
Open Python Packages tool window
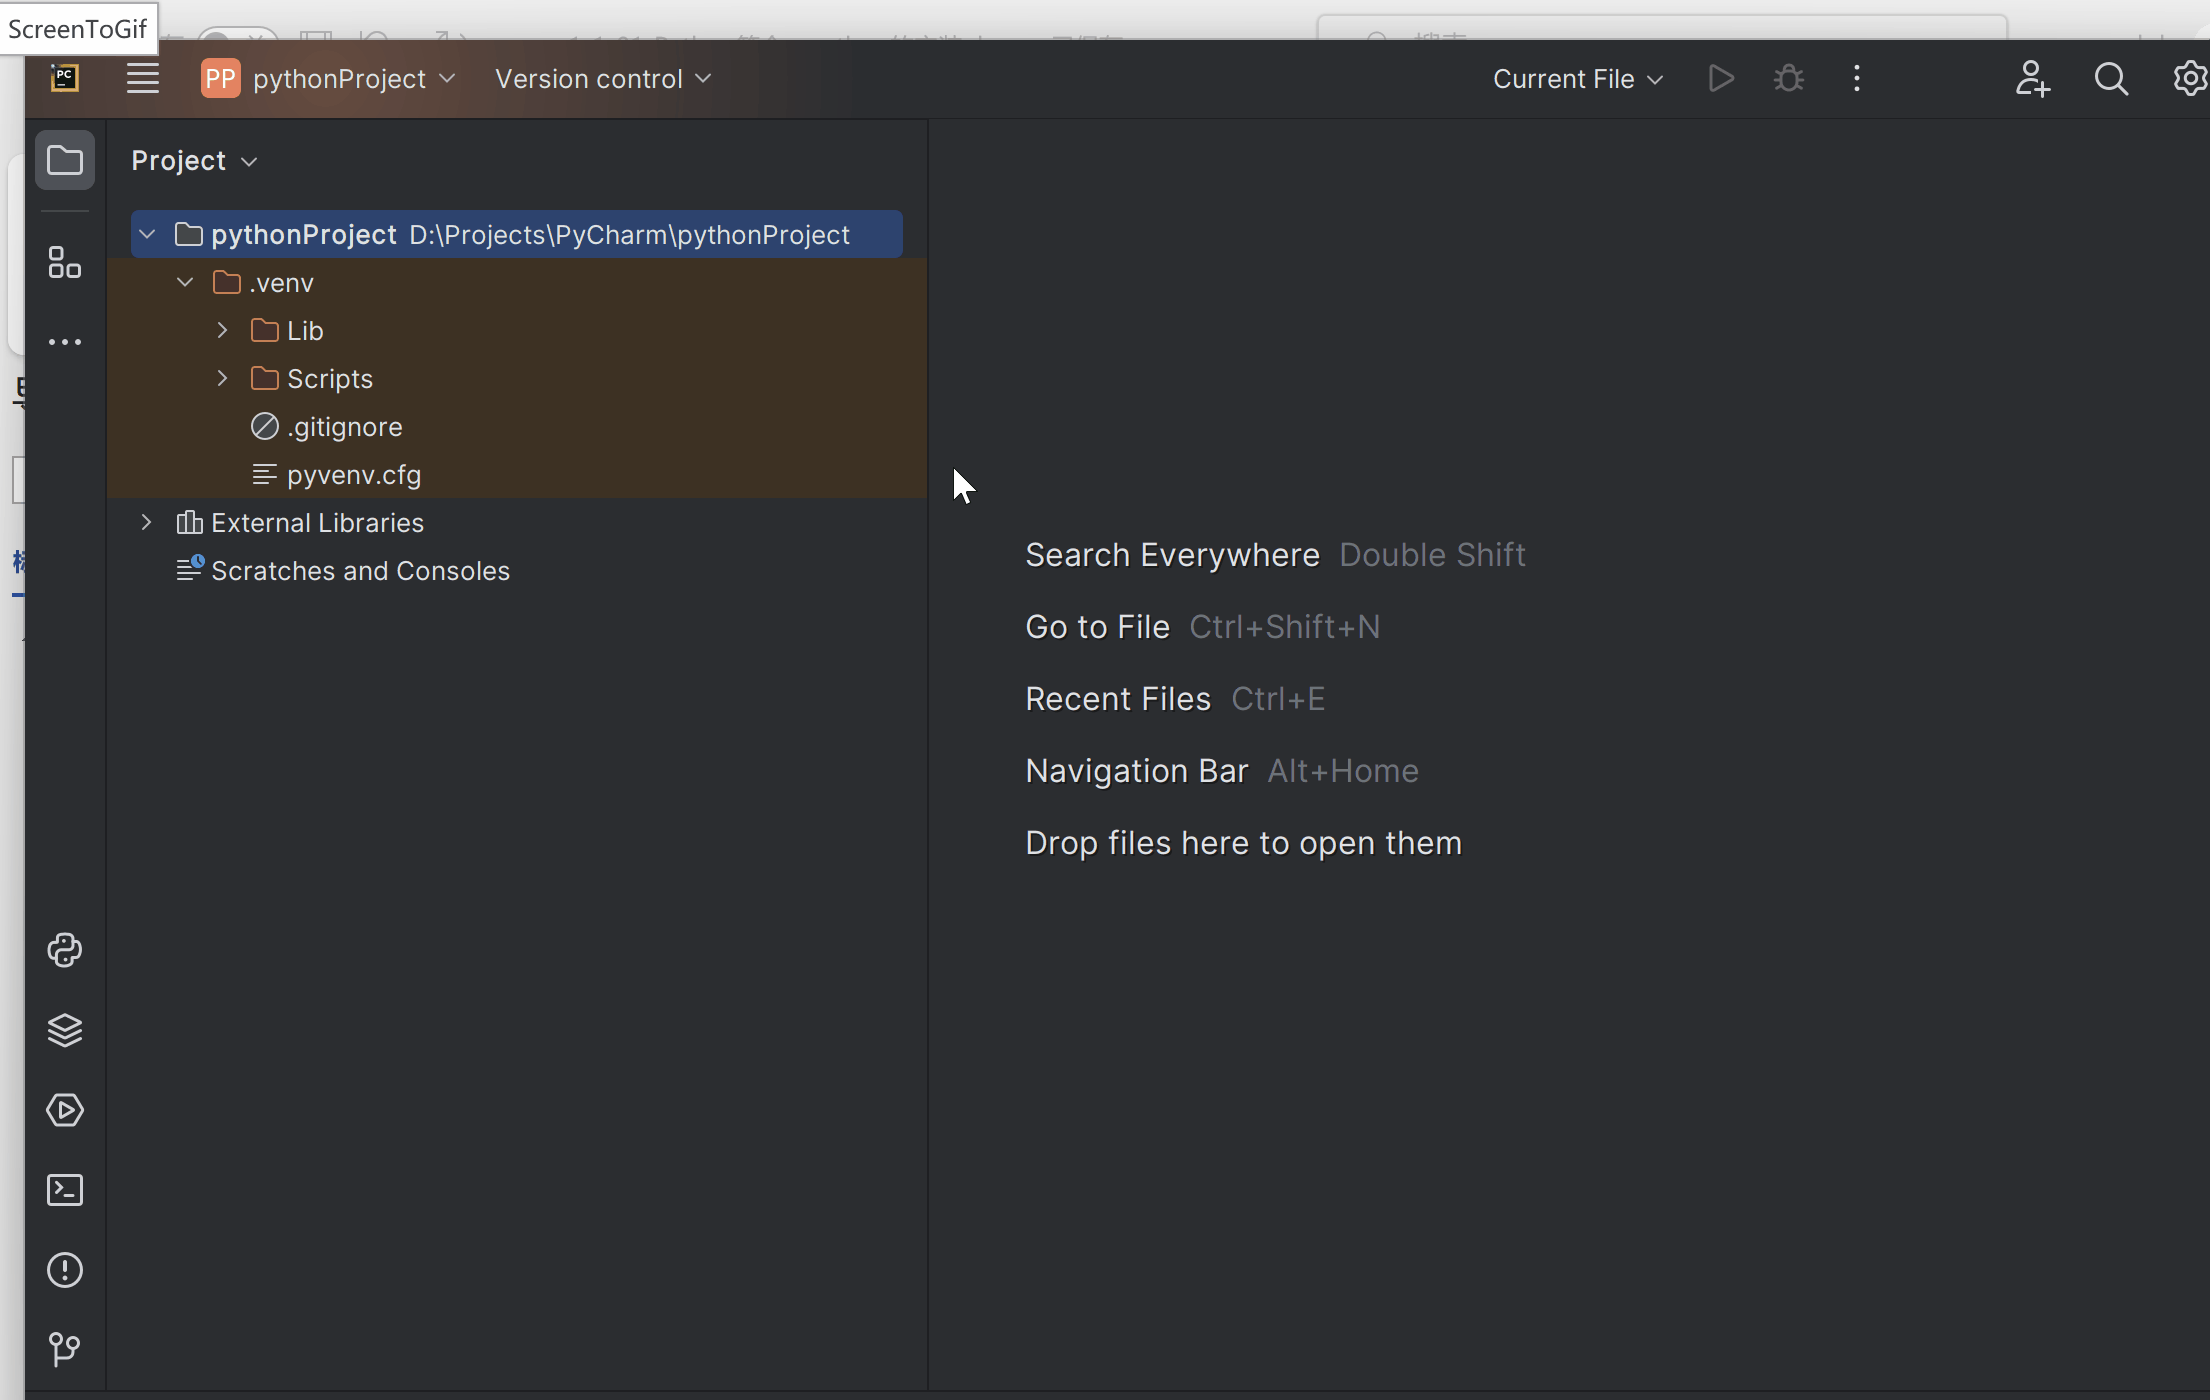click(x=65, y=1030)
